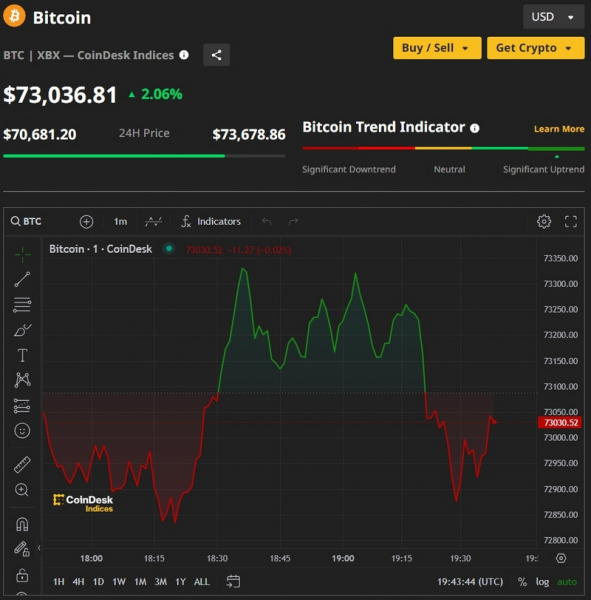Switch chart range to 1Y

point(180,582)
